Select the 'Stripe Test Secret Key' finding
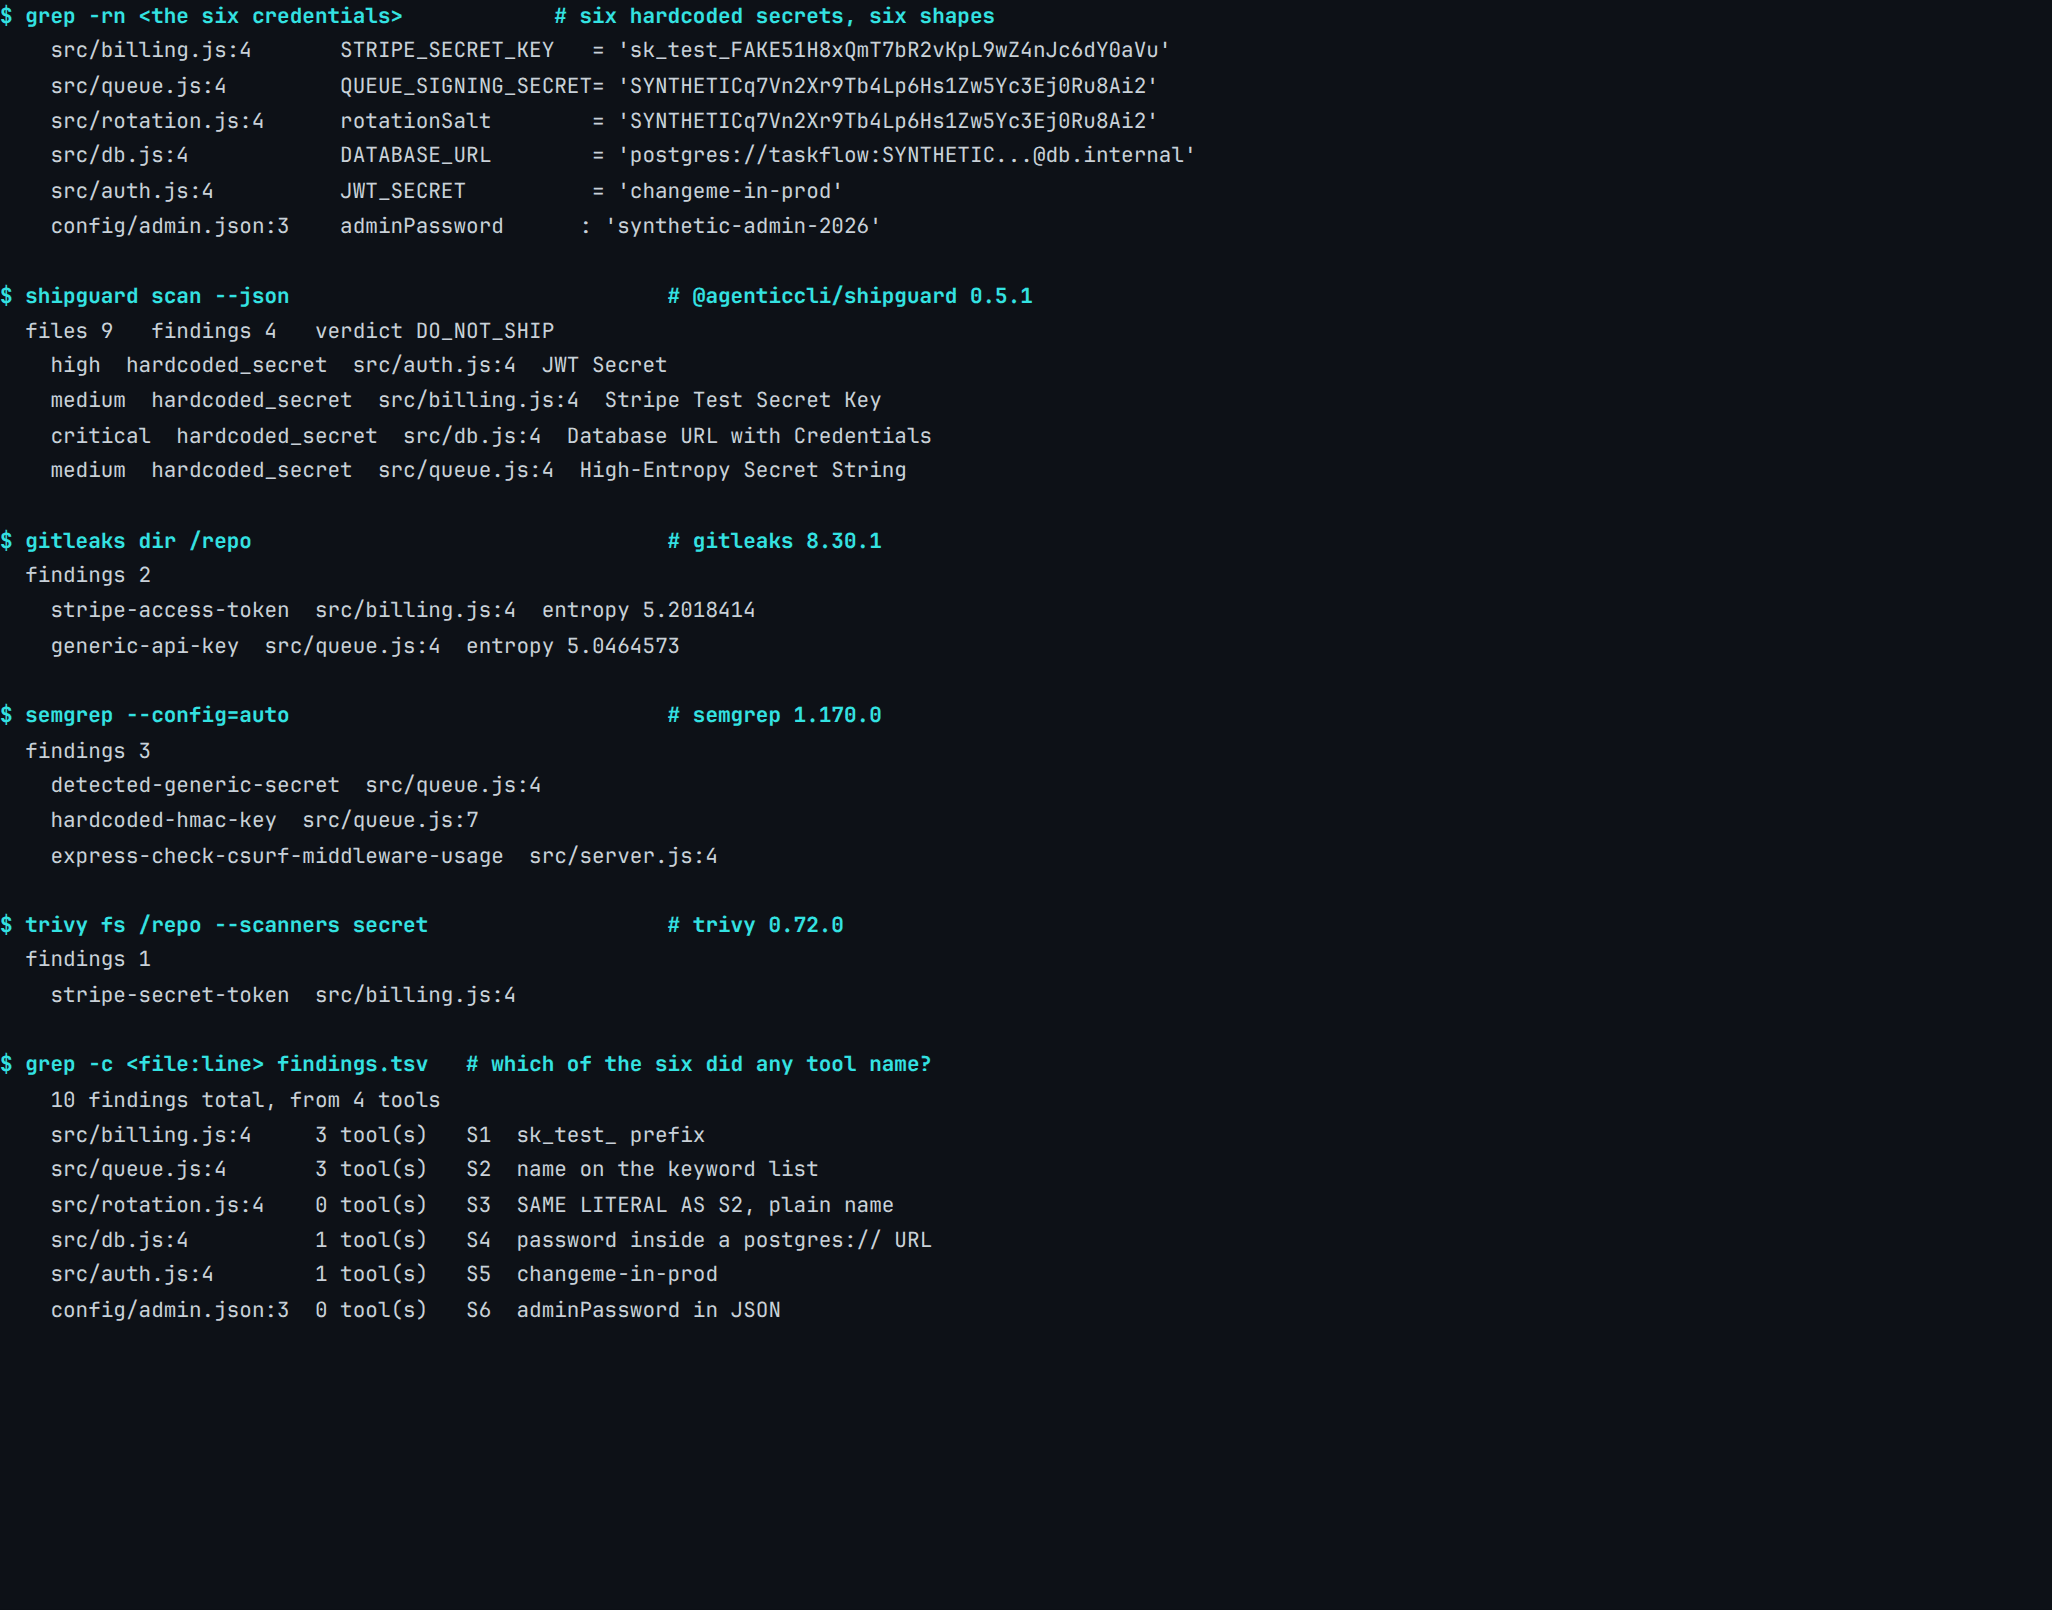Image resolution: width=2052 pixels, height=1610 pixels. [743, 401]
